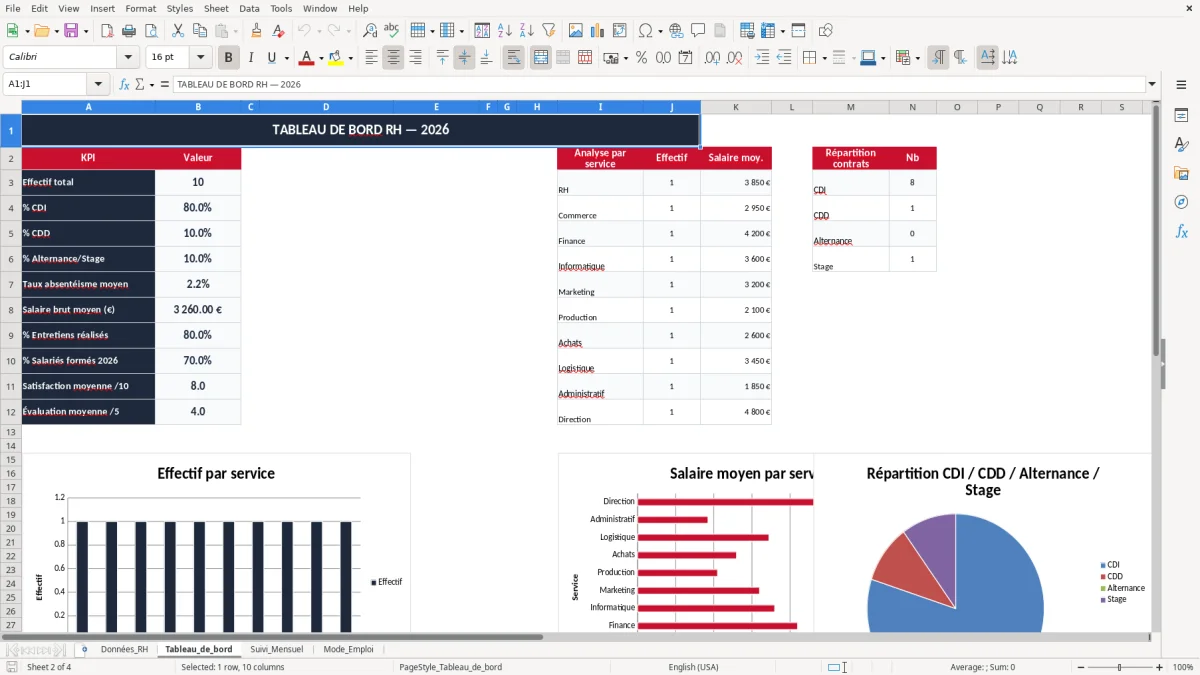1200x675 pixels.
Task: Insert an image using the toolbar icon
Action: (x=576, y=31)
